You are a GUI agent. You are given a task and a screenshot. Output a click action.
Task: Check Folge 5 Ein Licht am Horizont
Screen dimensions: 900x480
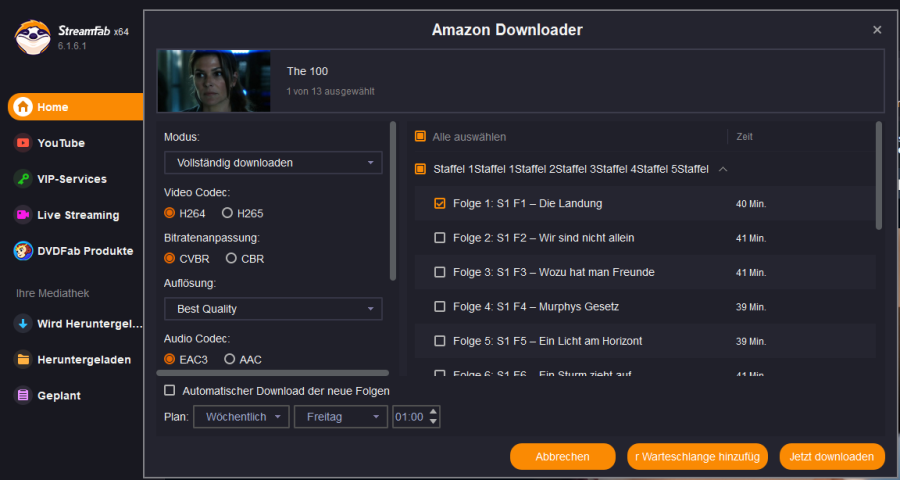(x=440, y=341)
